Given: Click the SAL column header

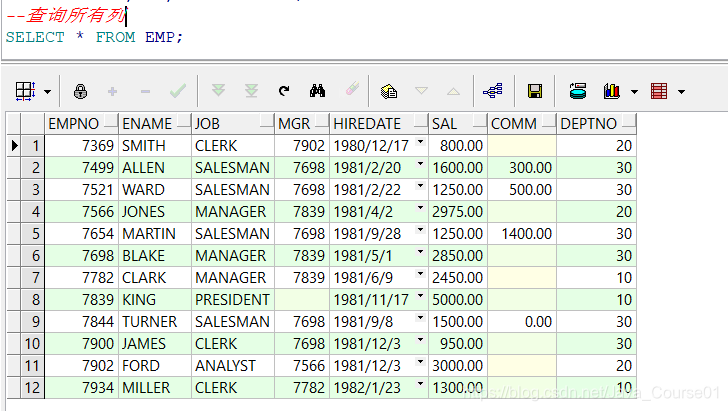Looking at the screenshot, I should [x=458, y=124].
